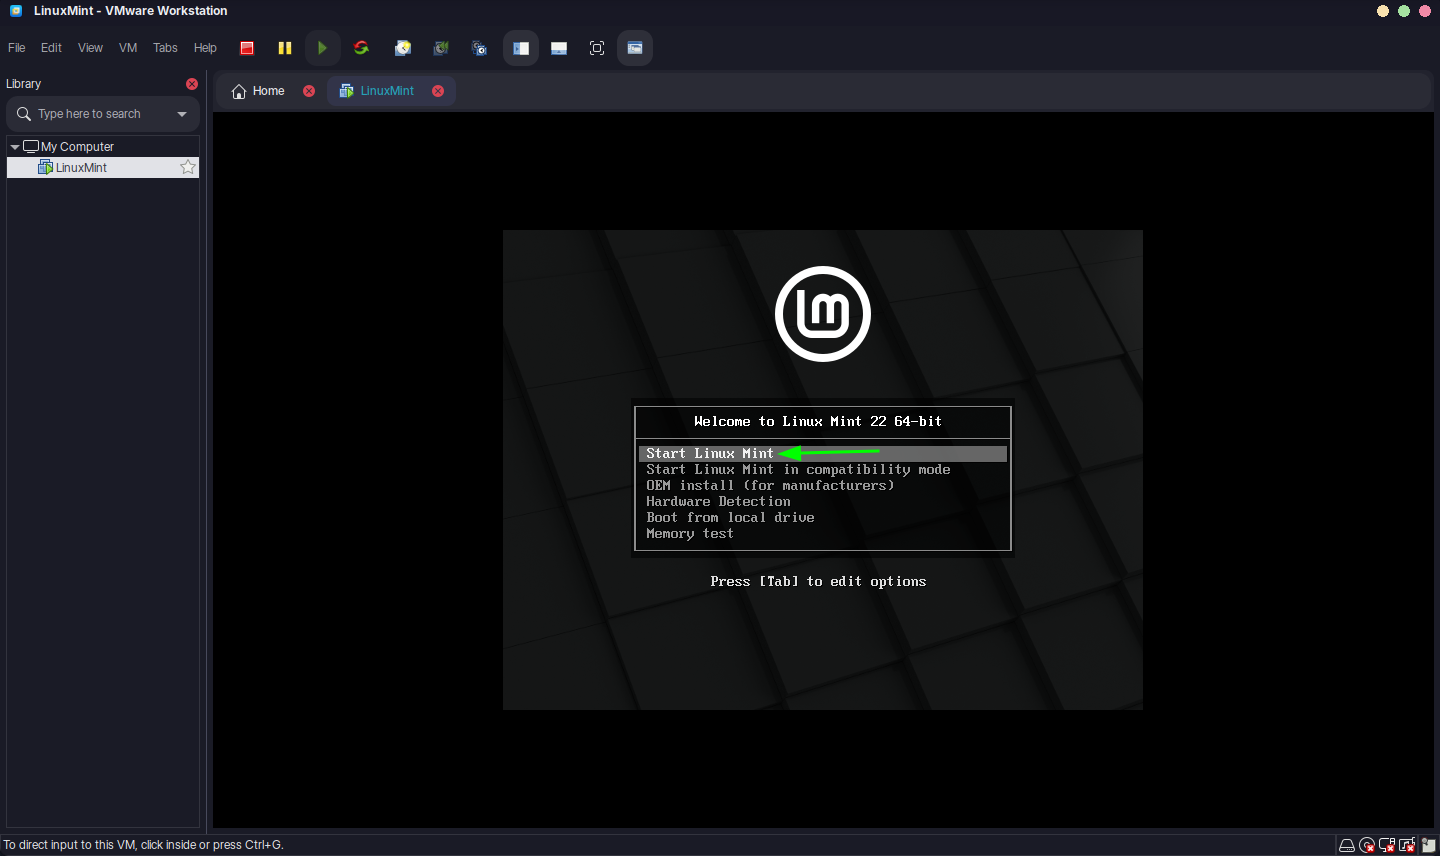Toggle the thumbnail bar view button
The width and height of the screenshot is (1440, 856).
pyautogui.click(x=559, y=48)
